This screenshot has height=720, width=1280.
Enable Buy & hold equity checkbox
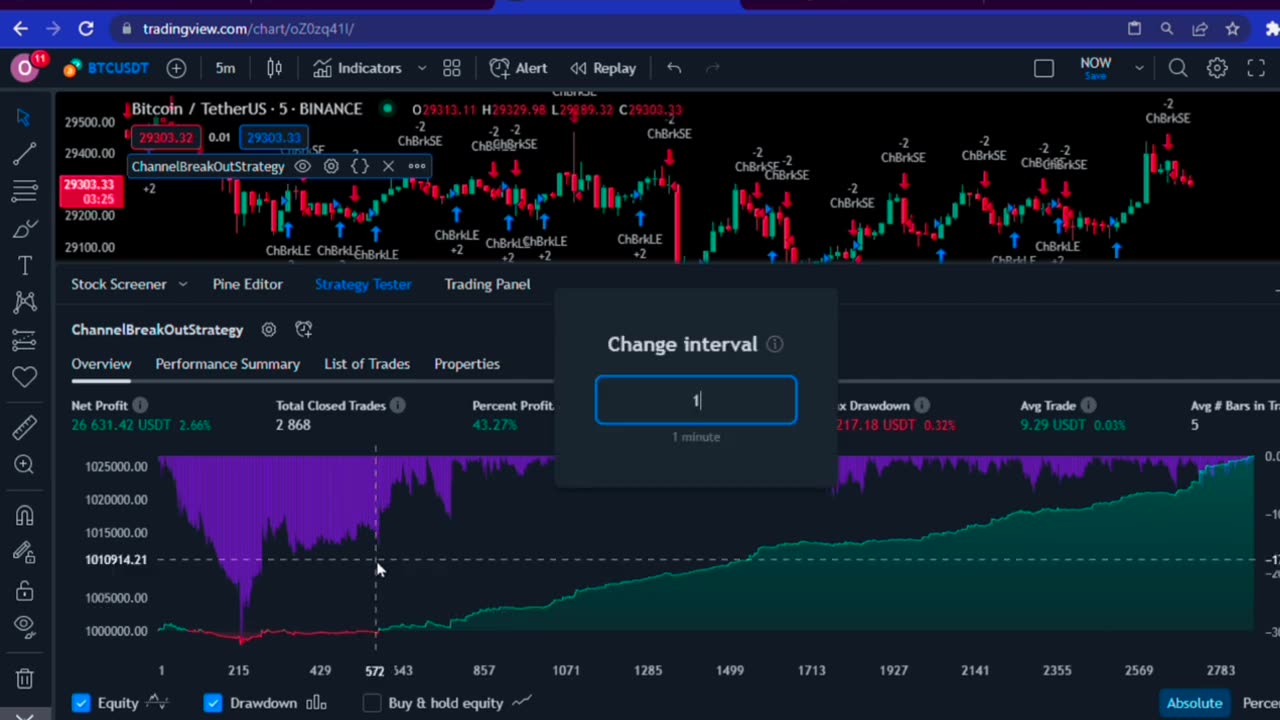(372, 703)
